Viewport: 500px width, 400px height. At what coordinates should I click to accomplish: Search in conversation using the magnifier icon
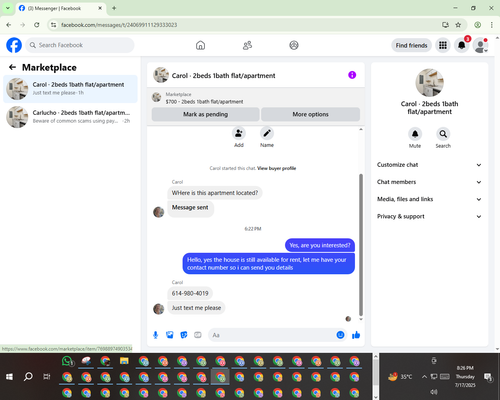point(443,134)
